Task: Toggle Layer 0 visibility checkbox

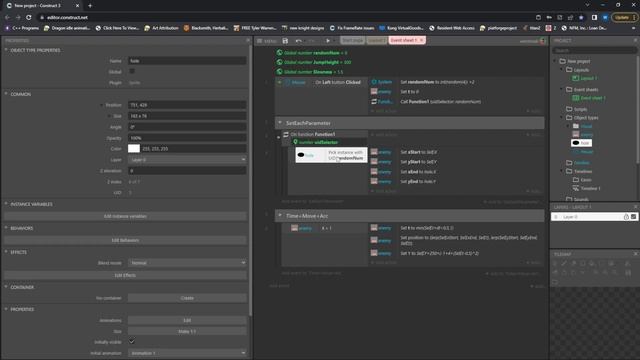Action: tap(633, 217)
